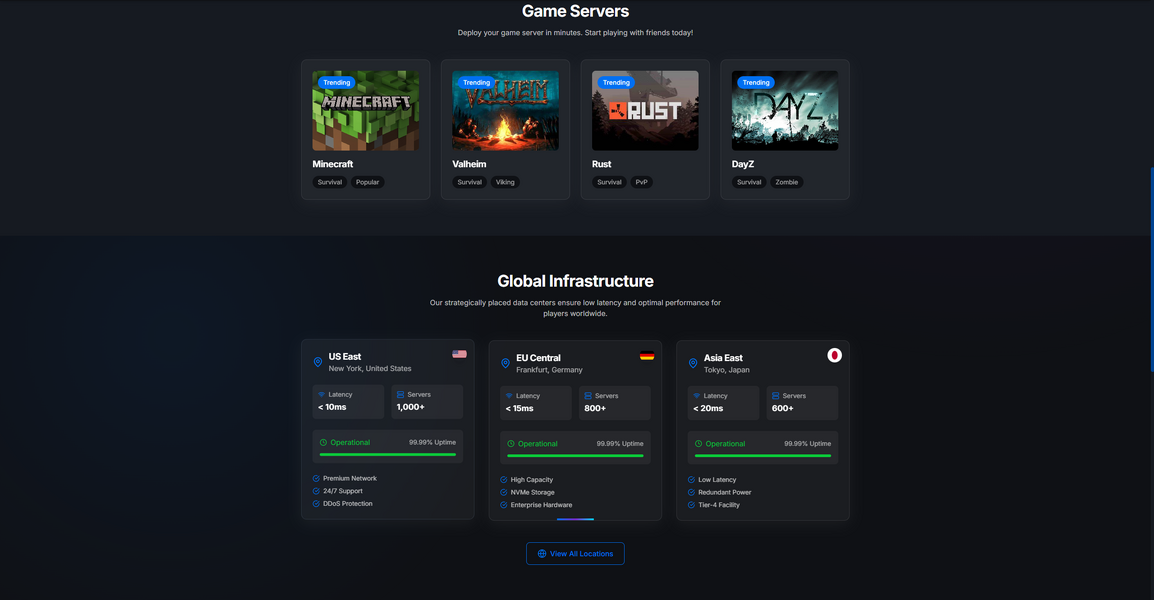Image resolution: width=1154 pixels, height=600 pixels.
Task: Click the United States flag icon
Action: point(459,354)
